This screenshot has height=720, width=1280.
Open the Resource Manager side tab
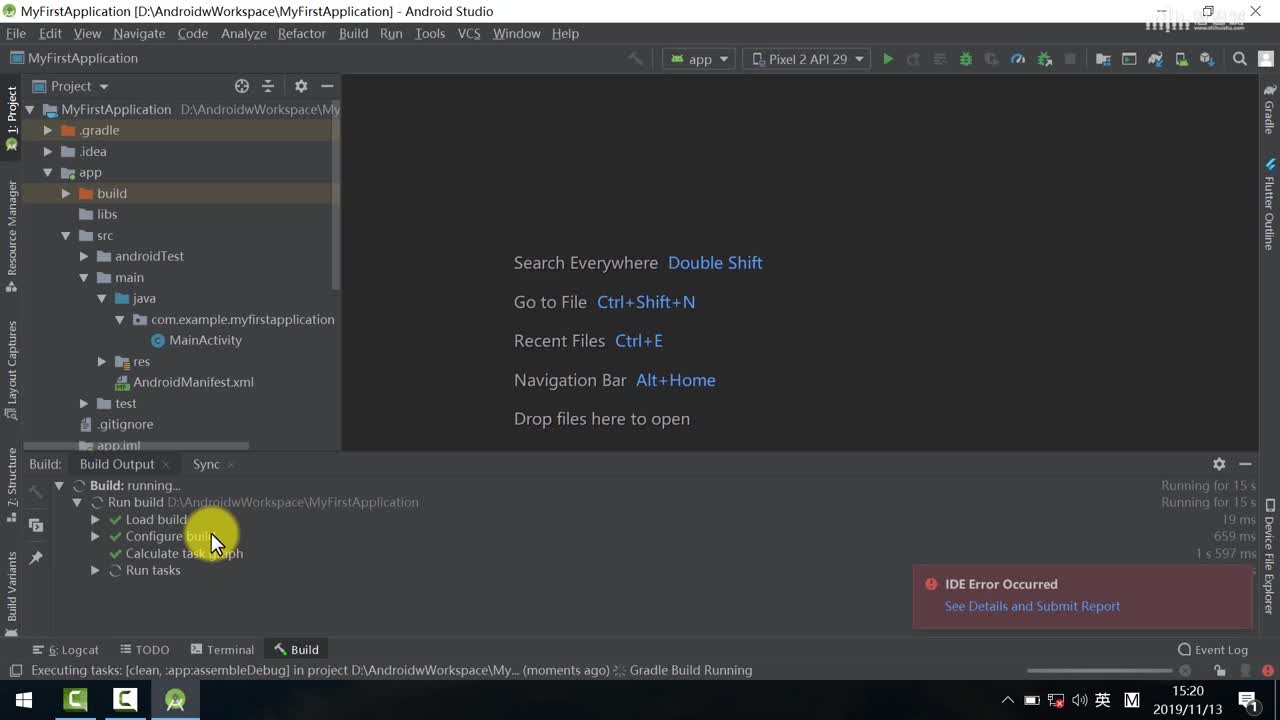point(12,237)
